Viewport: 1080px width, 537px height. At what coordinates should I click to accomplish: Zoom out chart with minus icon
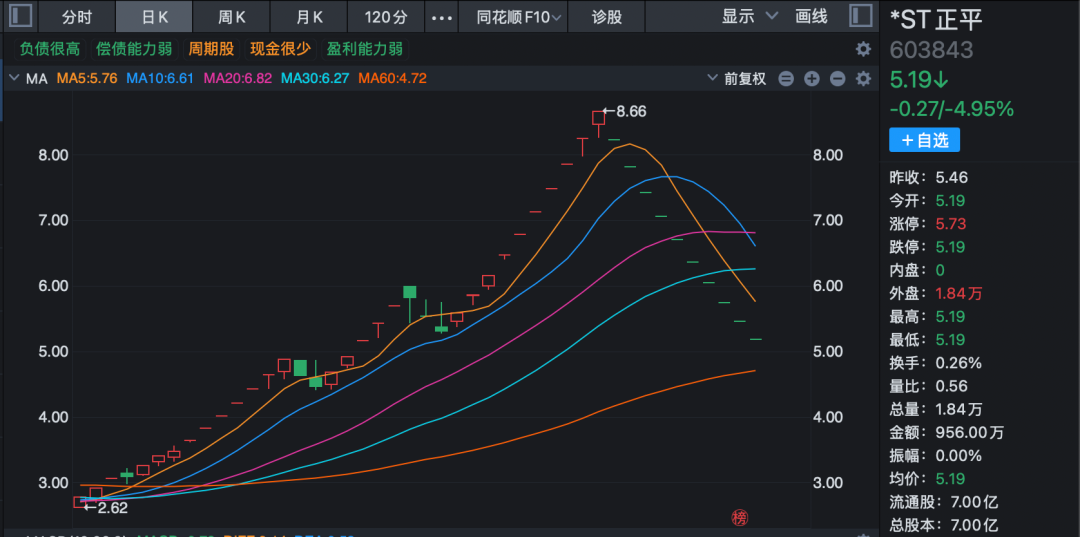pyautogui.click(x=838, y=79)
